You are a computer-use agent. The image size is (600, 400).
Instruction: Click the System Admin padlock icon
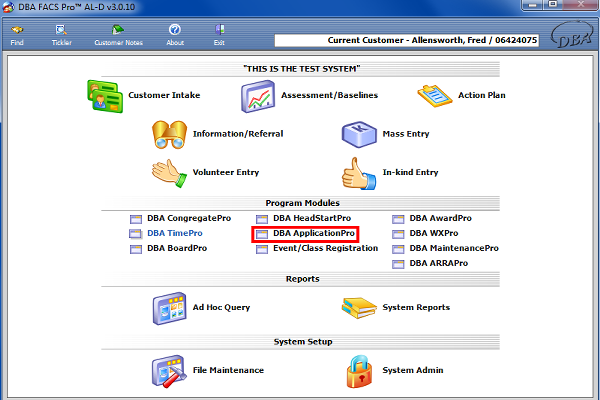pos(359,371)
